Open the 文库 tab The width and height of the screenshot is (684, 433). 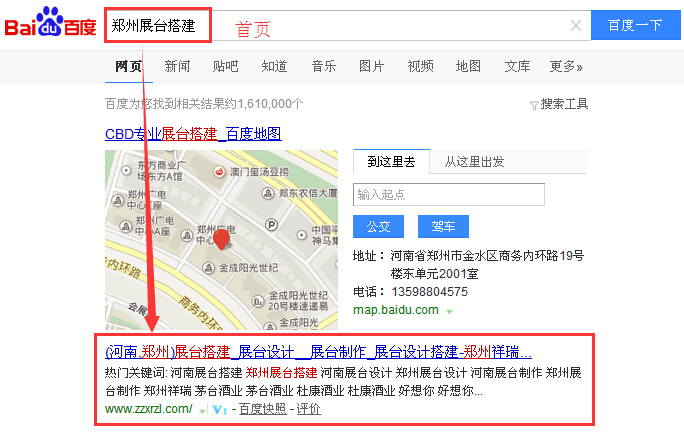(x=517, y=66)
